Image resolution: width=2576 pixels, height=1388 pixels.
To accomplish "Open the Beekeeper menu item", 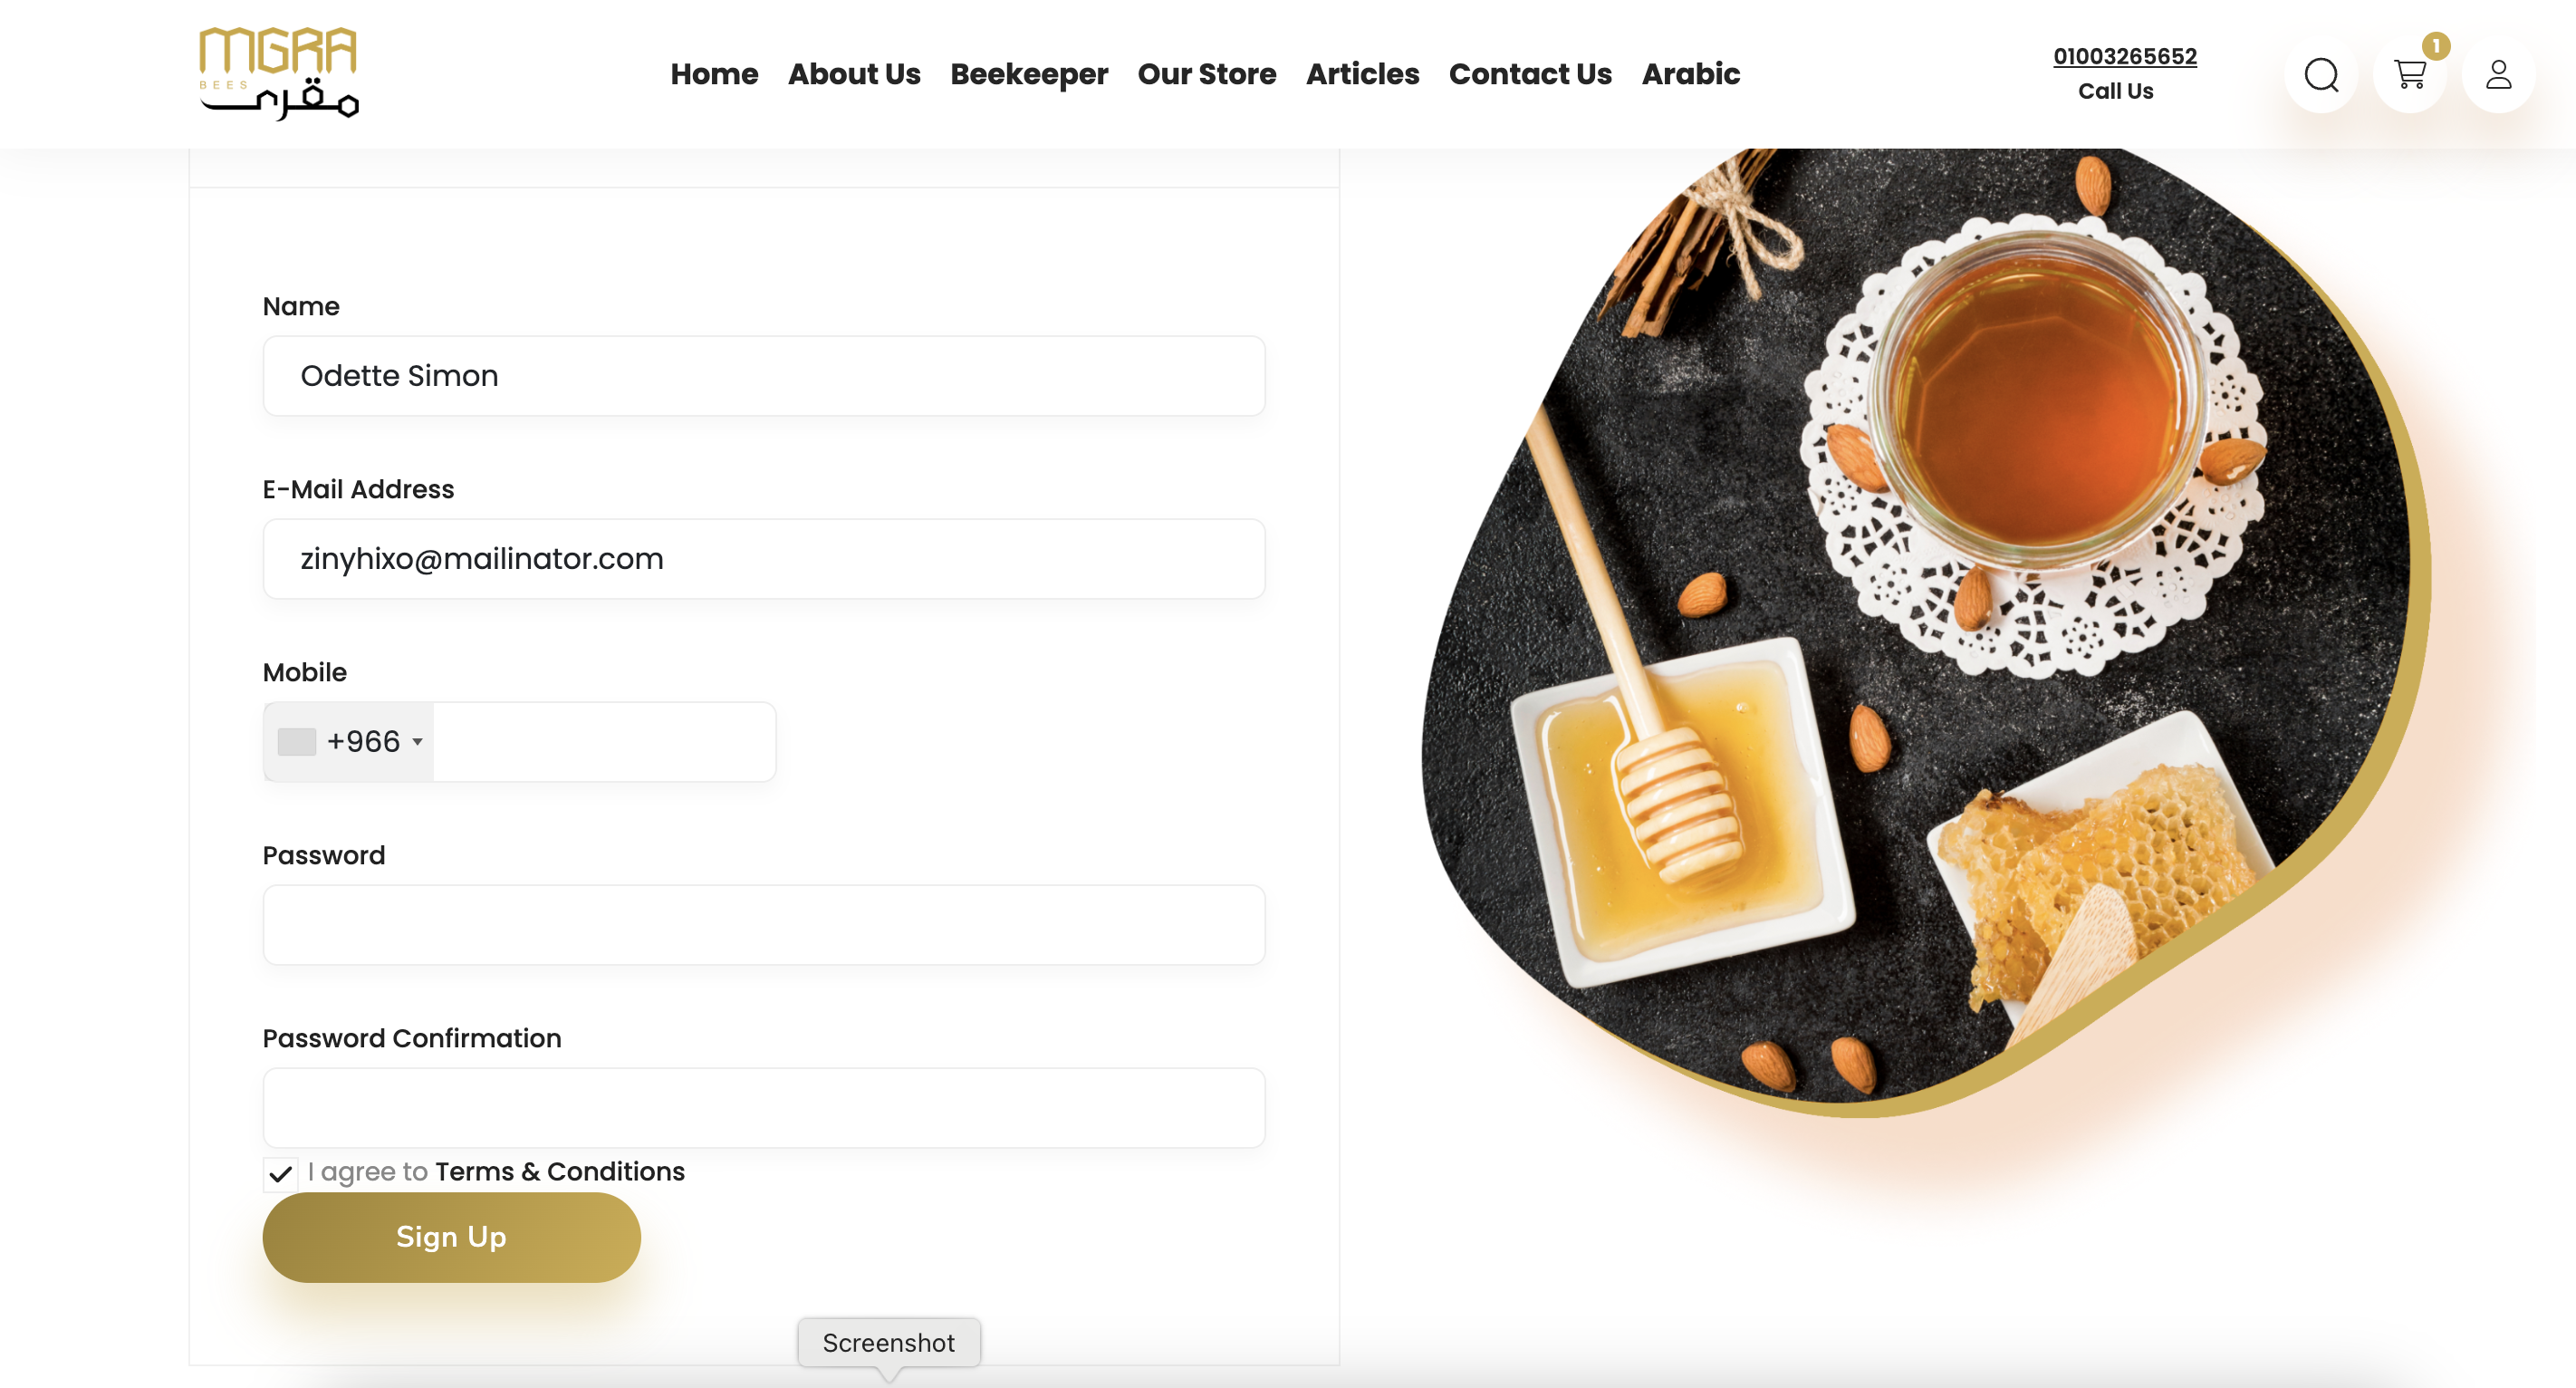I will tap(1029, 75).
